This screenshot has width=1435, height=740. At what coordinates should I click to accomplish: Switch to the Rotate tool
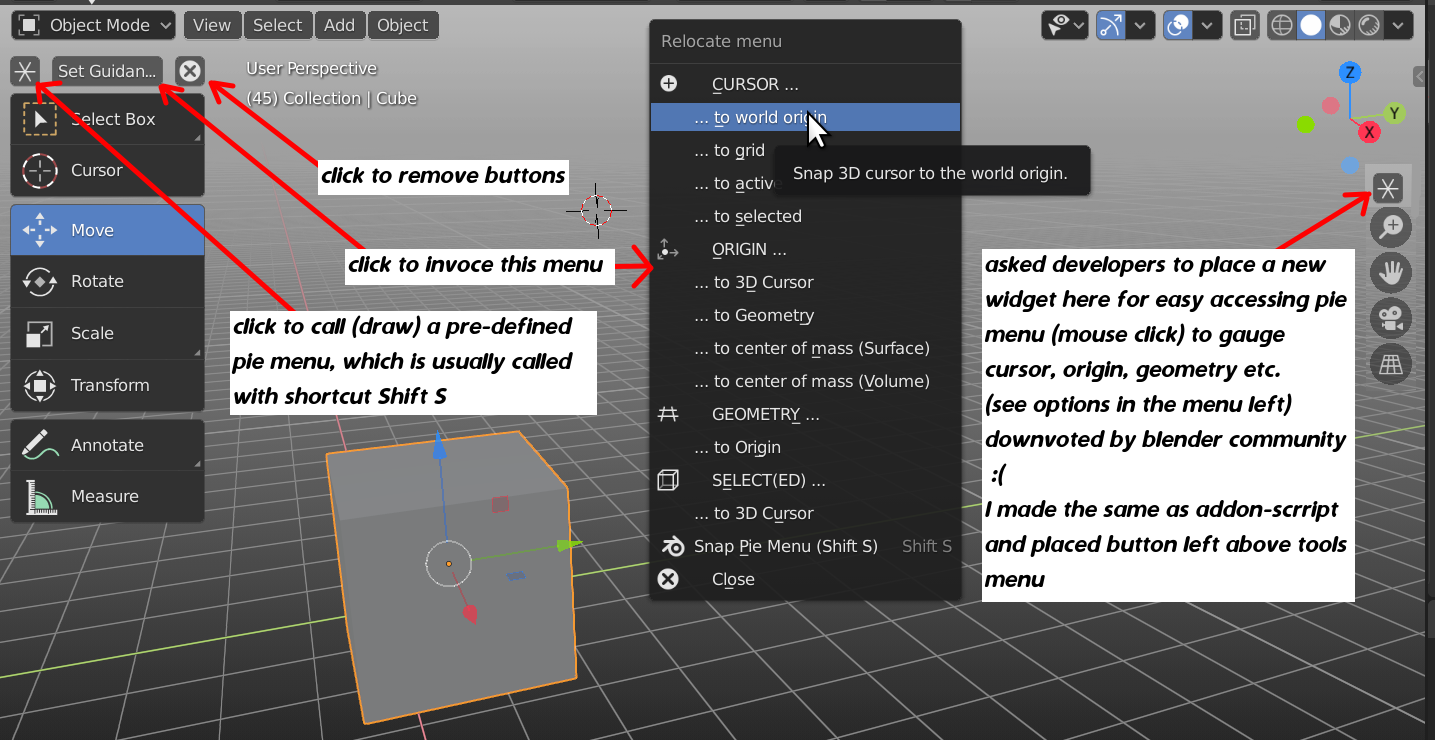point(107,281)
